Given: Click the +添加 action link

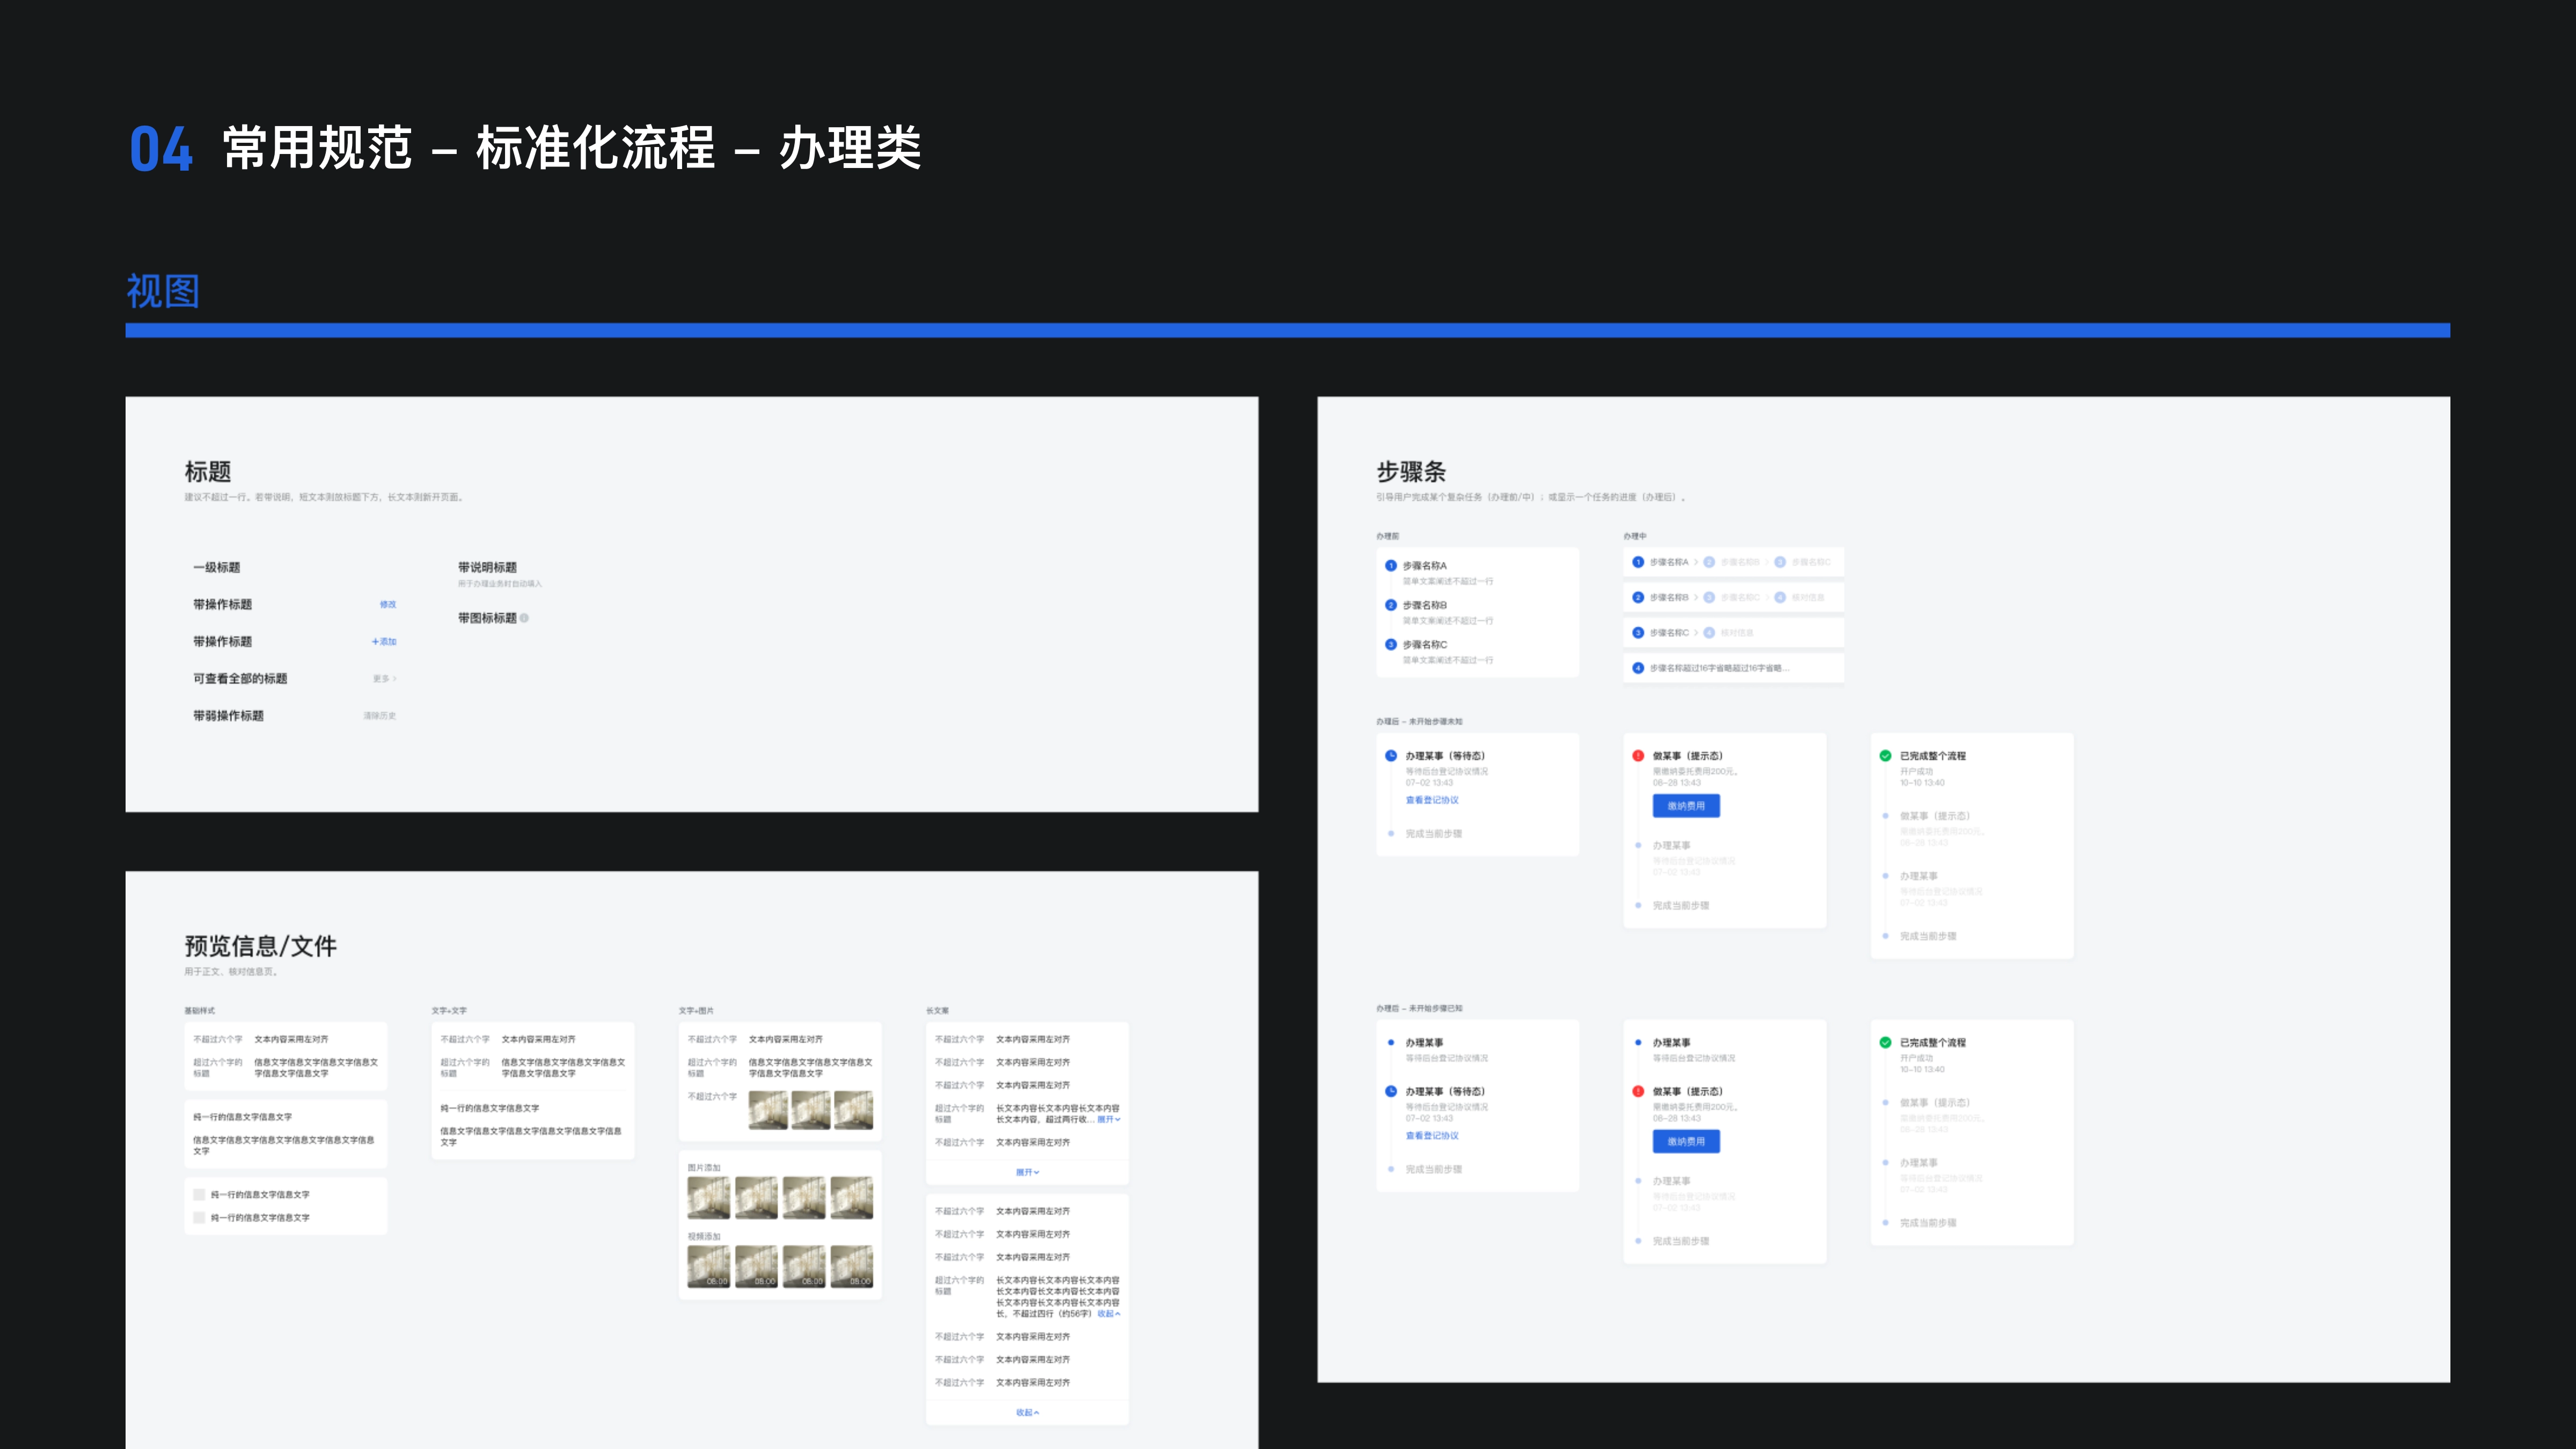Looking at the screenshot, I should click(385, 643).
